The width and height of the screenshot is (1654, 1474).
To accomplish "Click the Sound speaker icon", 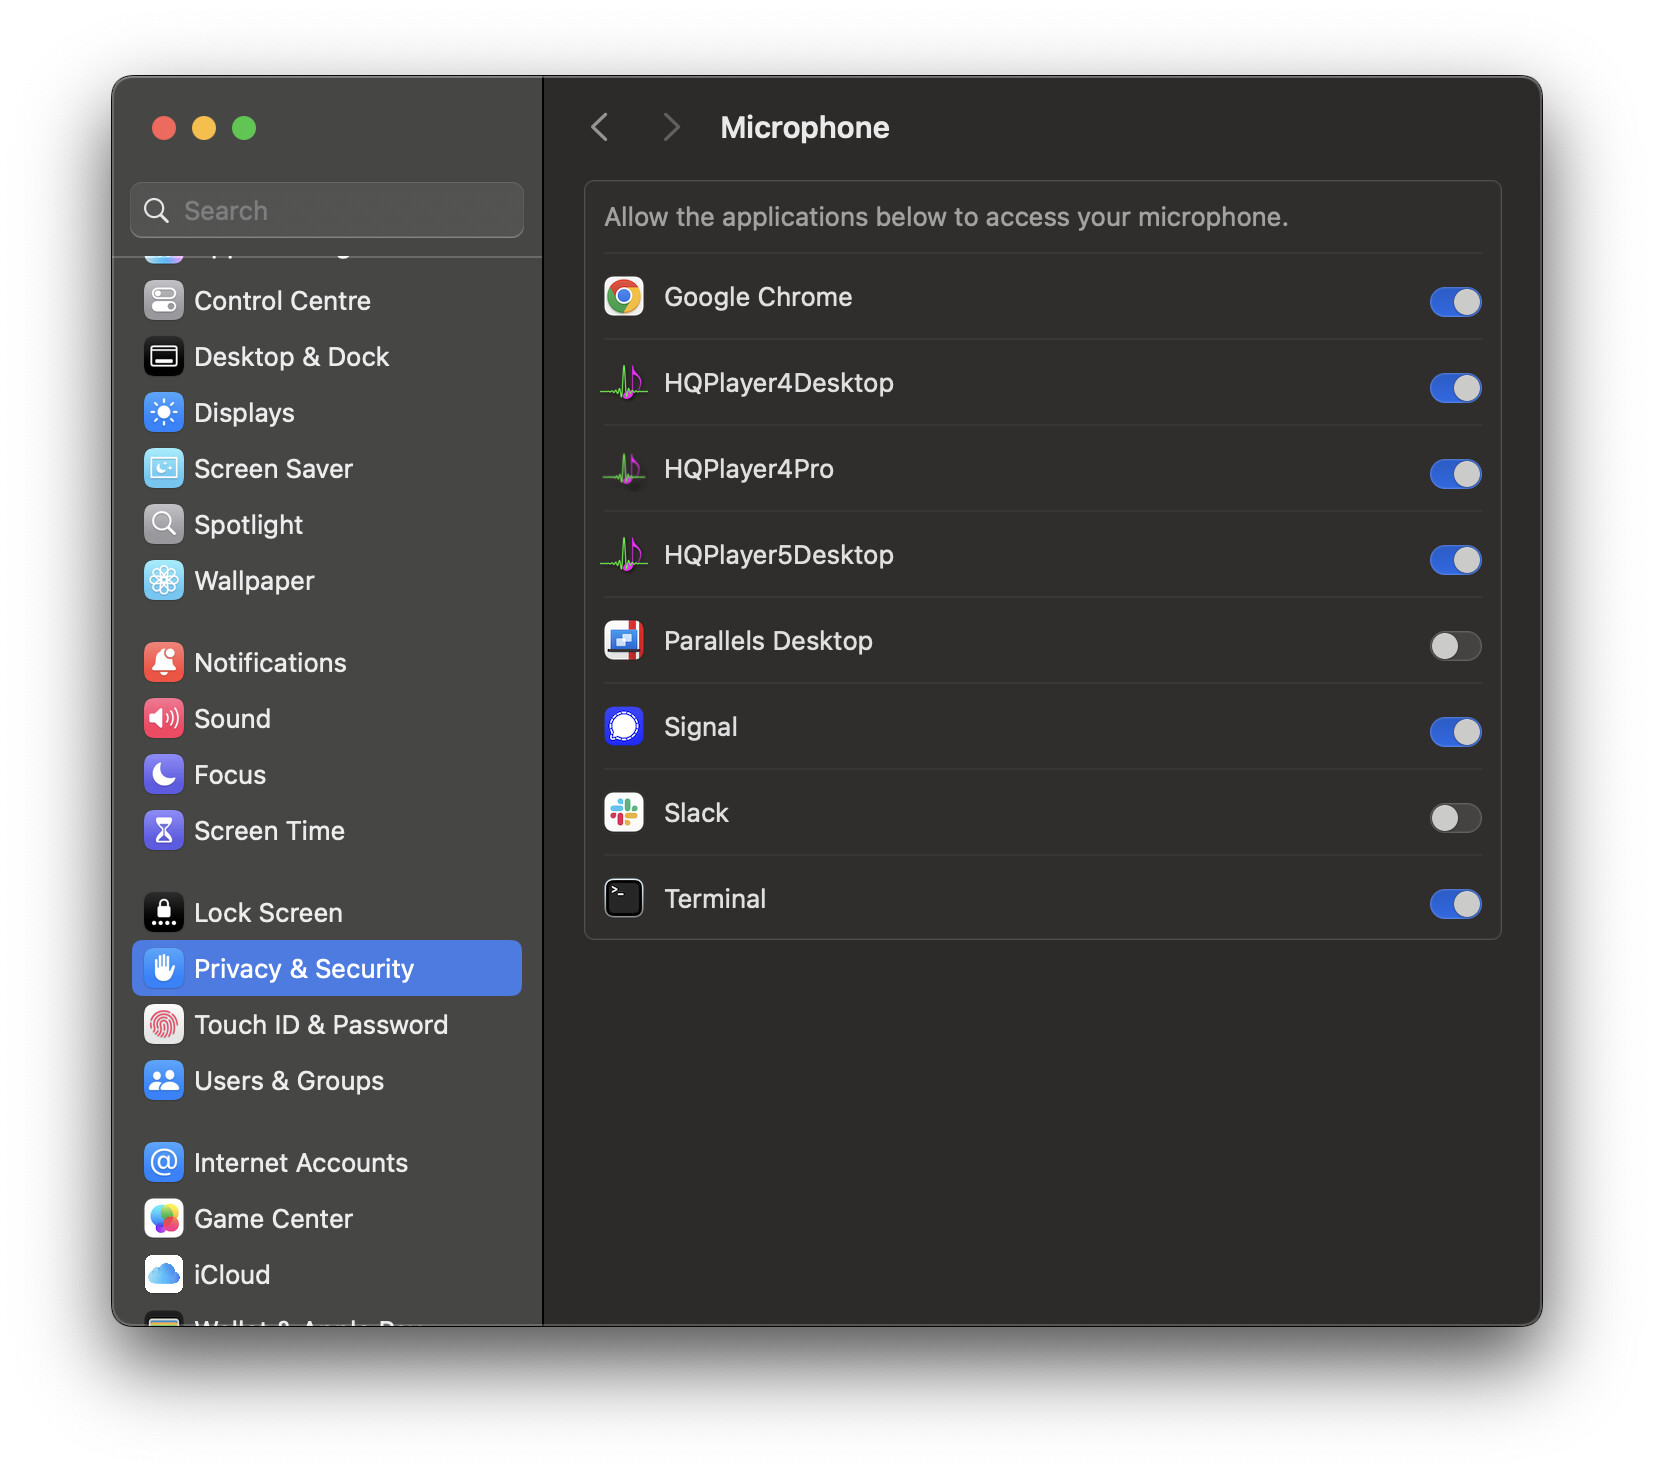I will point(164,718).
